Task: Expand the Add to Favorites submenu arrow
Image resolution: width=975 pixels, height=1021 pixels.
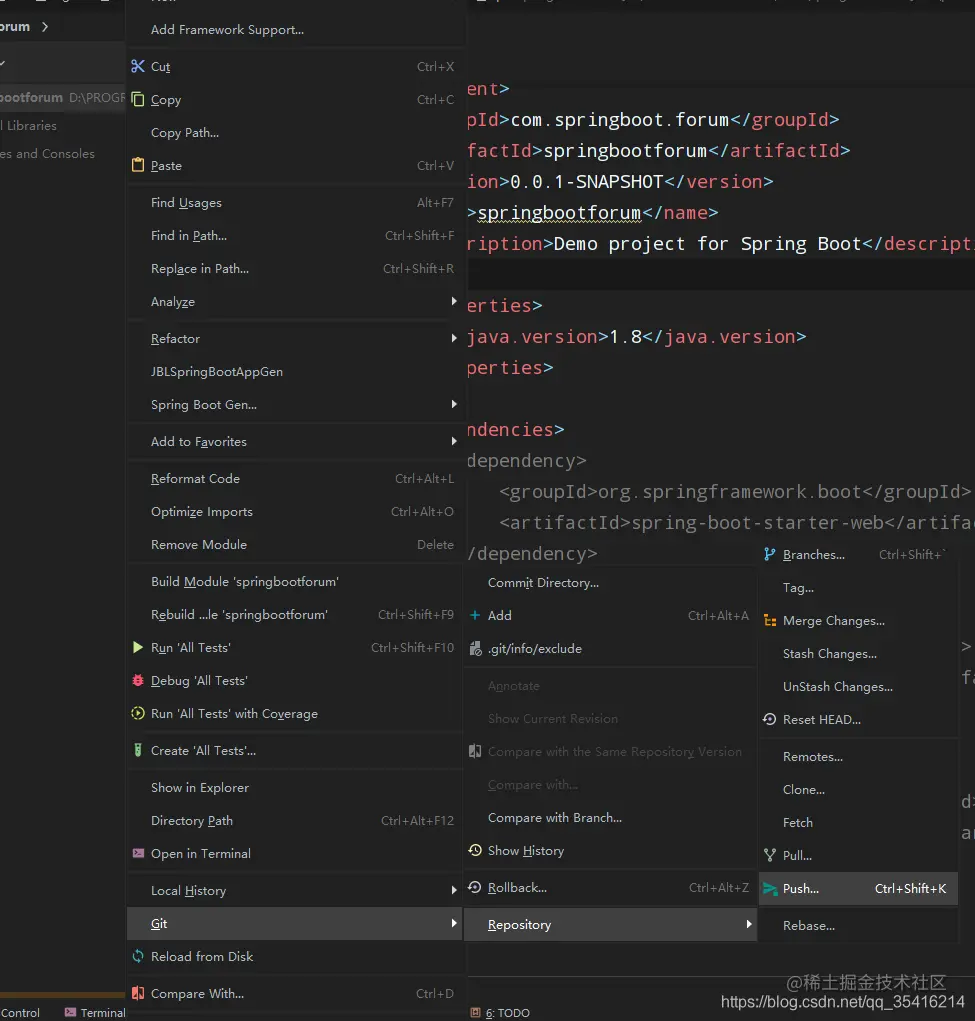Action: tap(453, 441)
